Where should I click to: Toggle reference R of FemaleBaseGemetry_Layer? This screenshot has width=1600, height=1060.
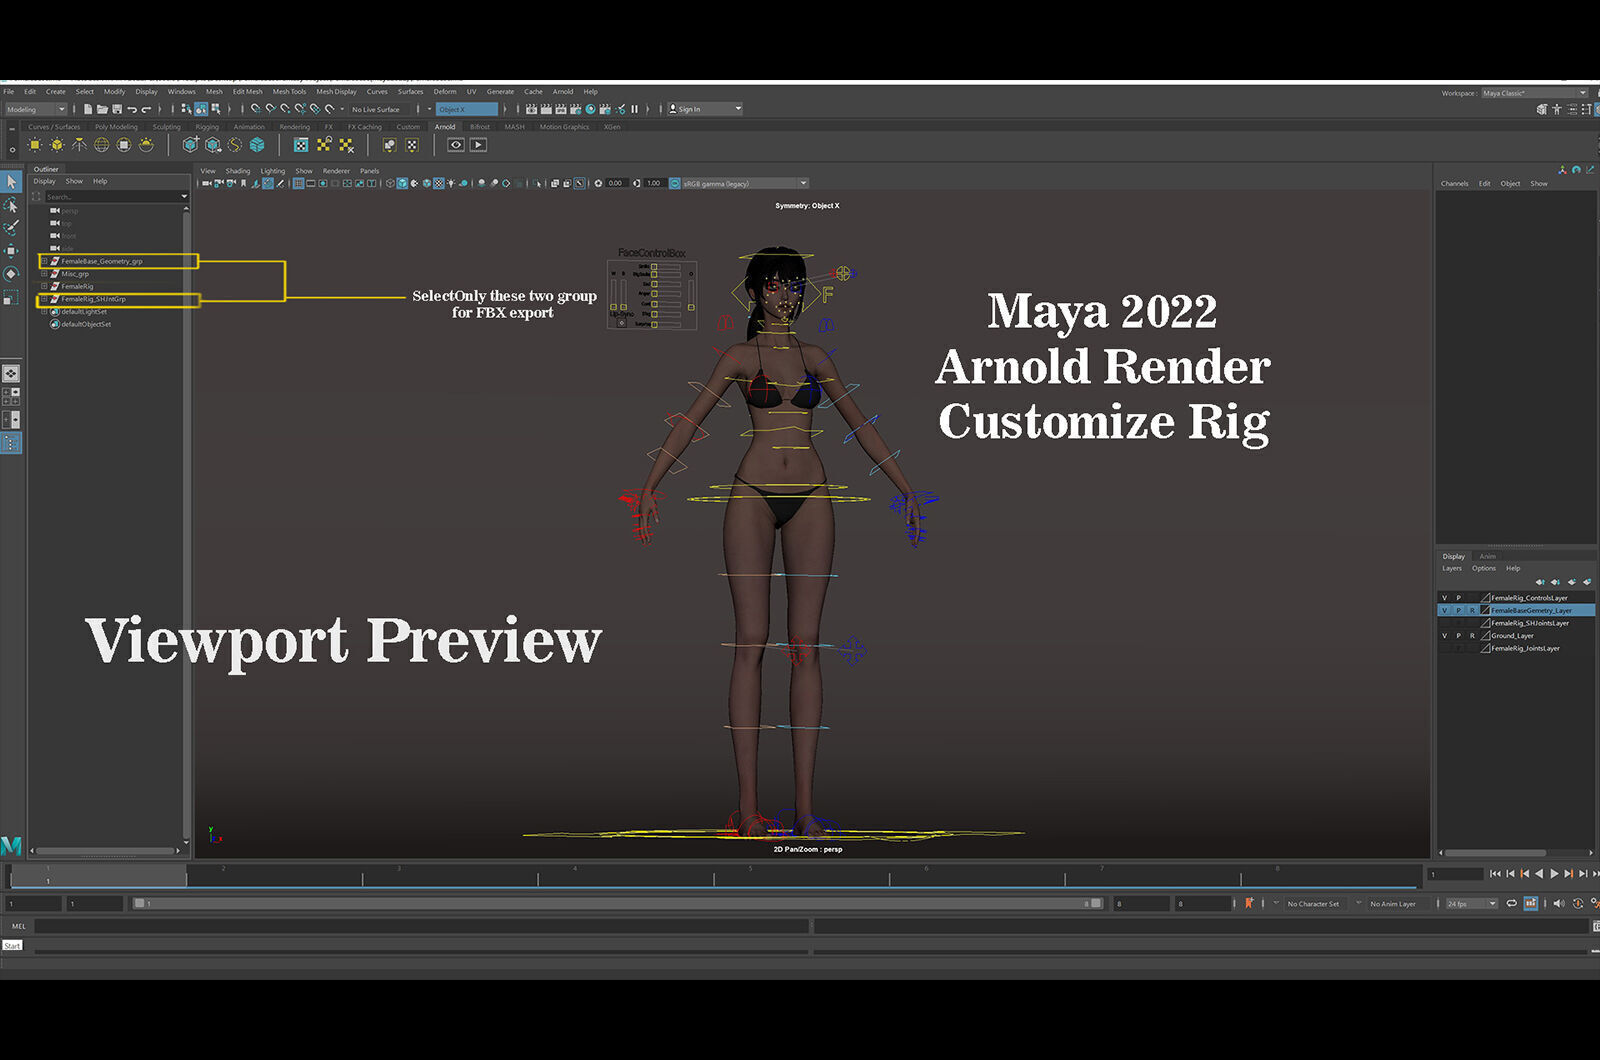coord(1472,610)
